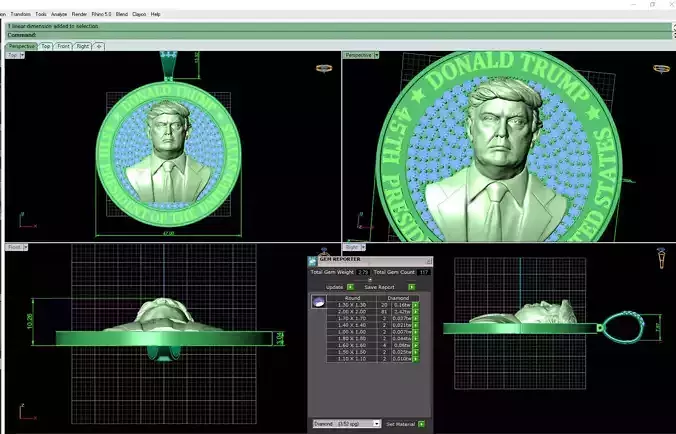Click green arrow for 1.00 X 1.00 row
This screenshot has width=676, height=434.
pos(416,332)
